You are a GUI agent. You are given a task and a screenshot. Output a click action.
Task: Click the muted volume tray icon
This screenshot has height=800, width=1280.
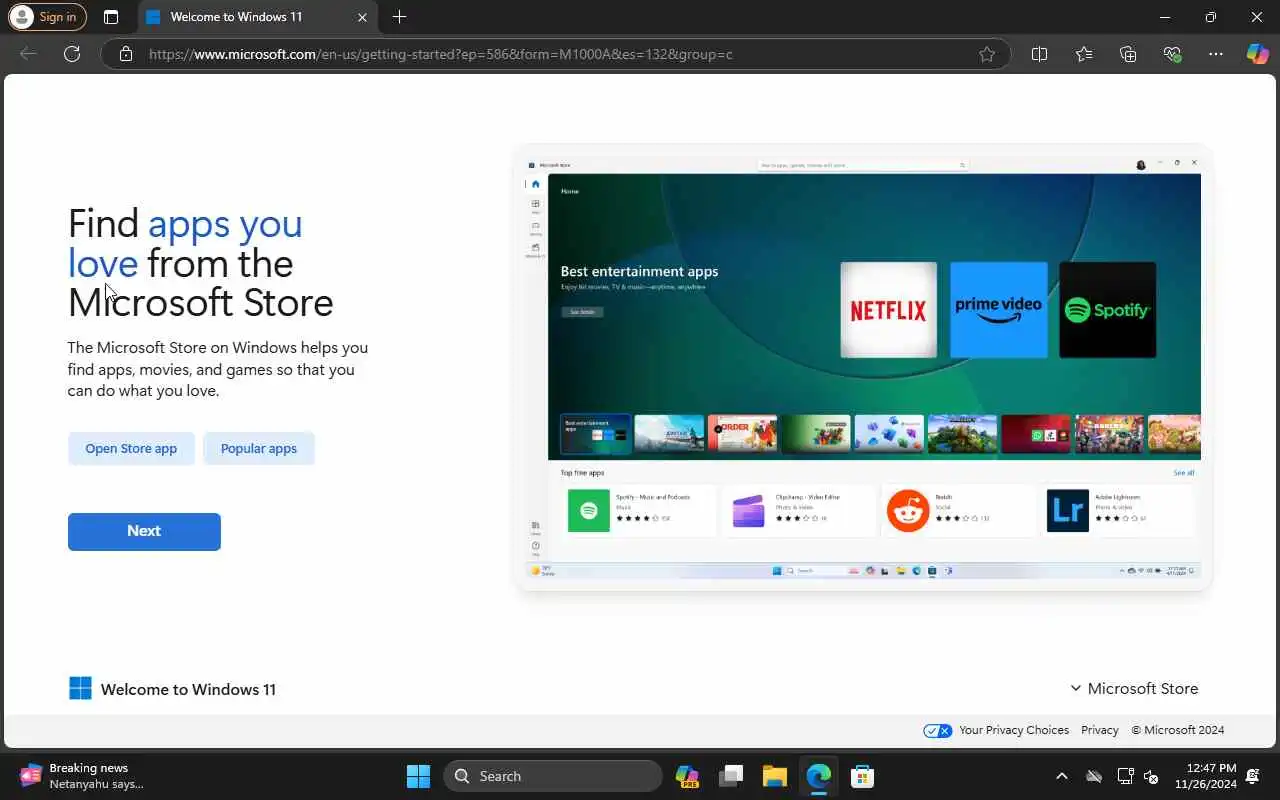(x=1151, y=776)
